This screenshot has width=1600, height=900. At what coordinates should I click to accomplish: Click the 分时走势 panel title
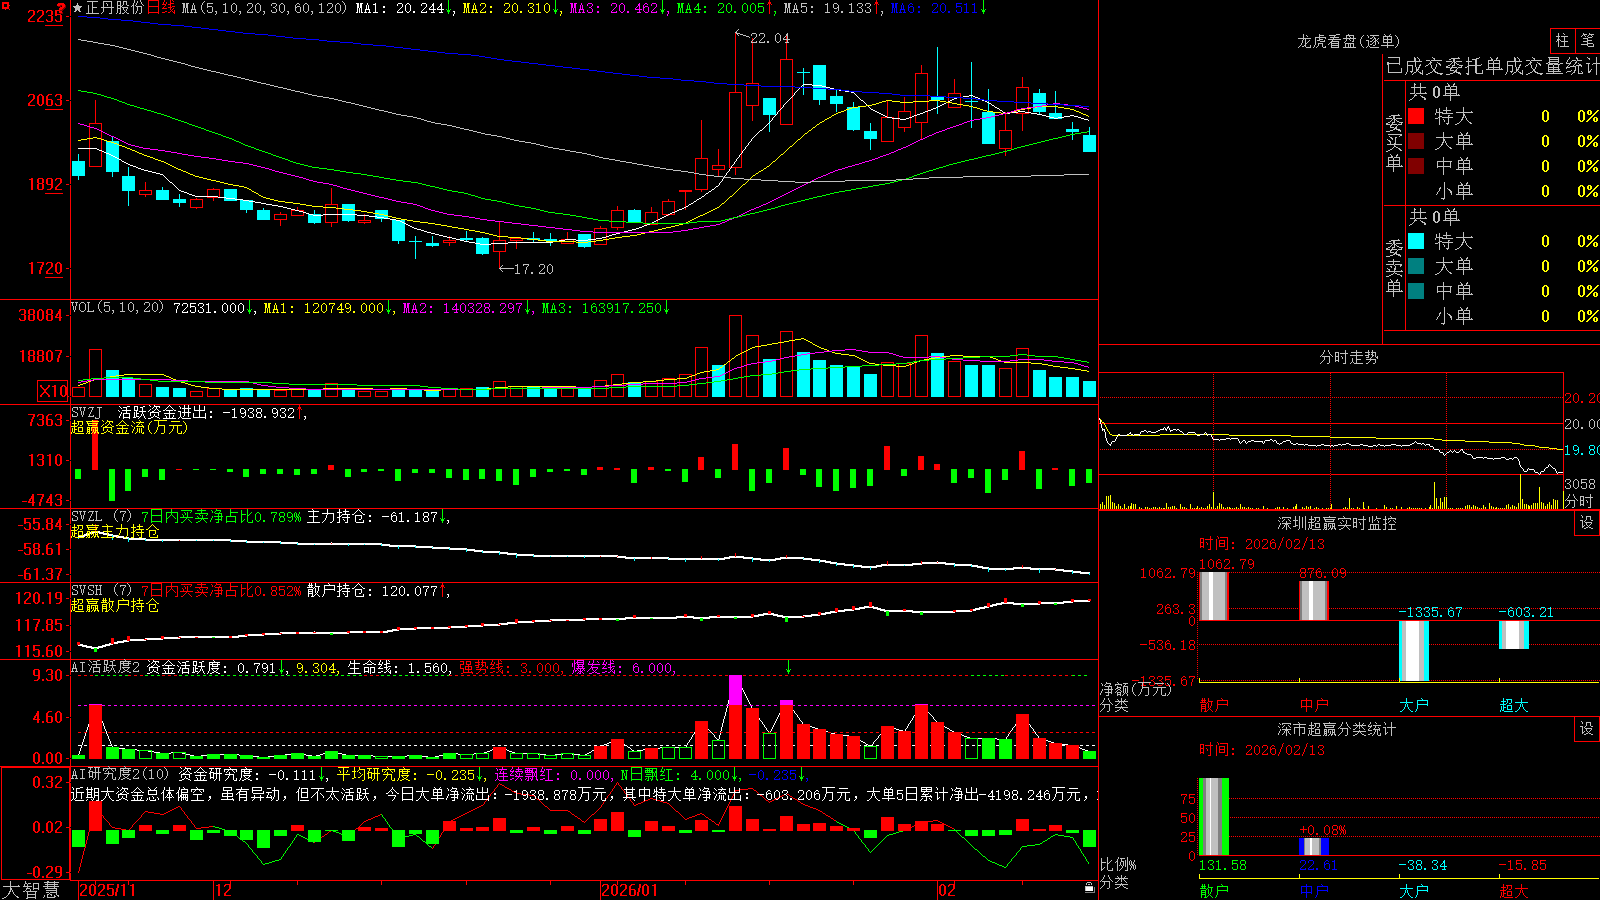tap(1348, 357)
